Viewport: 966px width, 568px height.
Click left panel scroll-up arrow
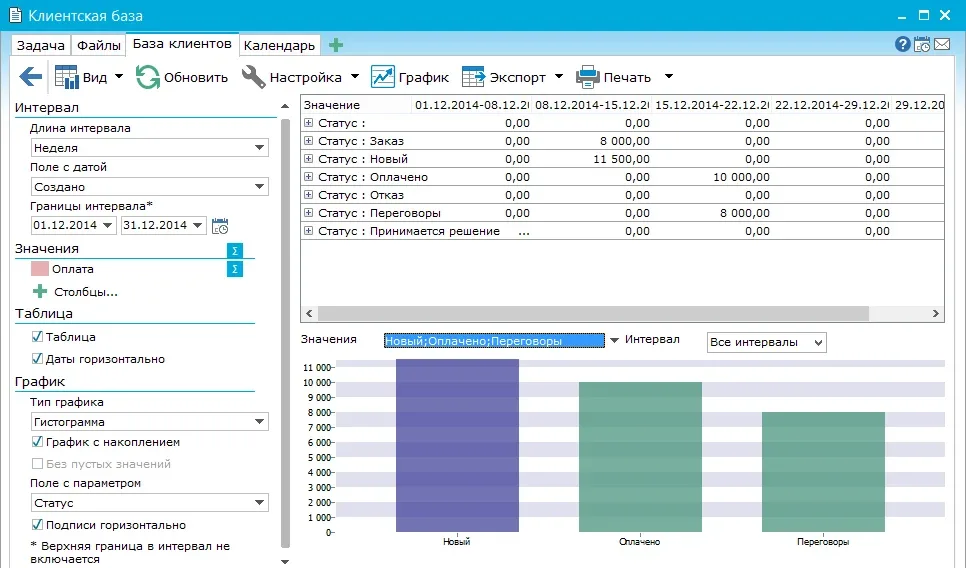point(285,107)
